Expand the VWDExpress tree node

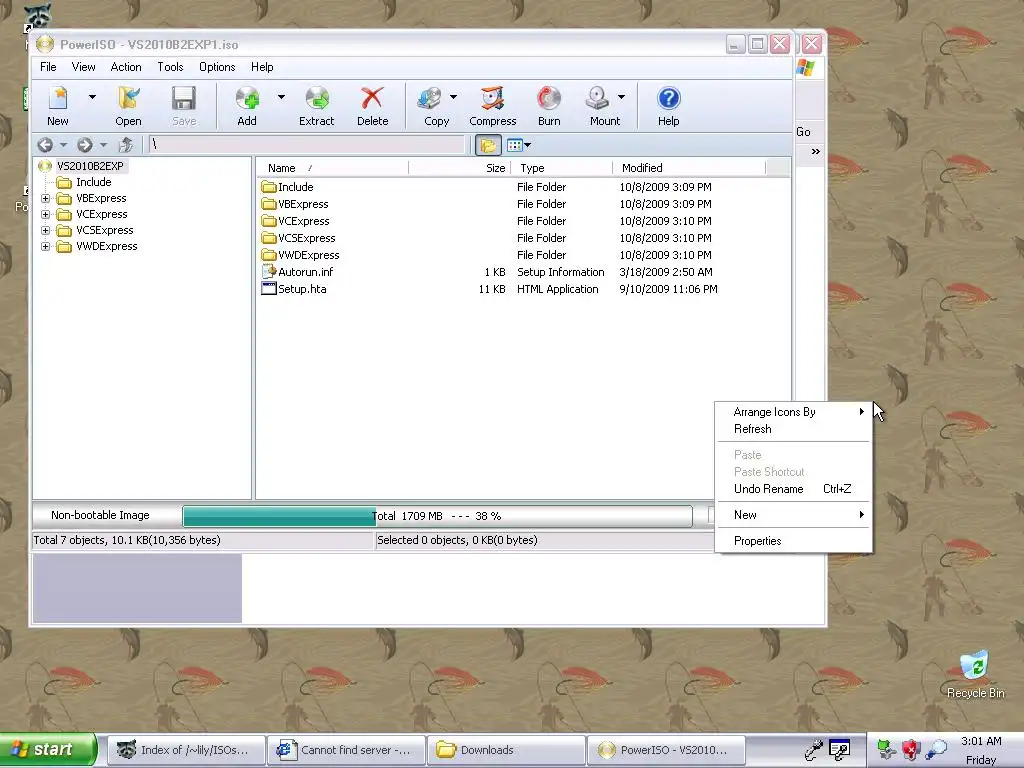tap(45, 246)
